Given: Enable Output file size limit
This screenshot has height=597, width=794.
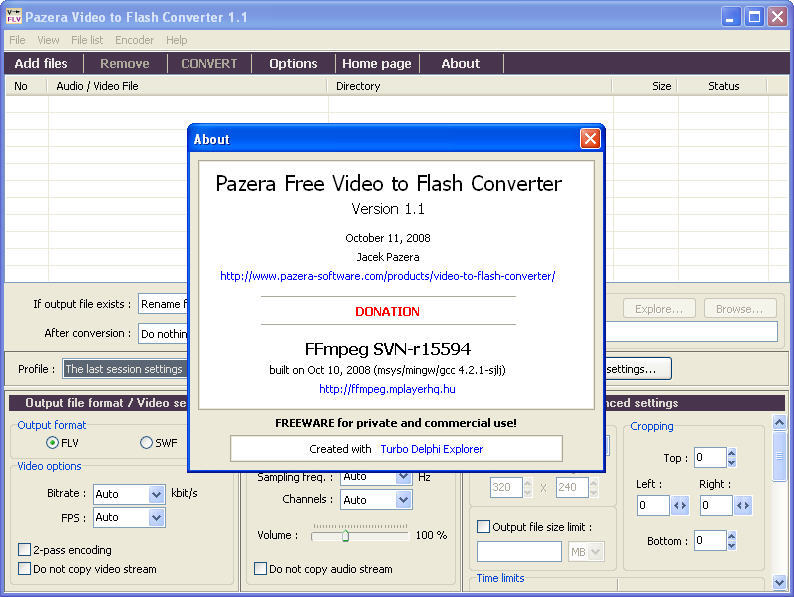Looking at the screenshot, I should [x=484, y=527].
